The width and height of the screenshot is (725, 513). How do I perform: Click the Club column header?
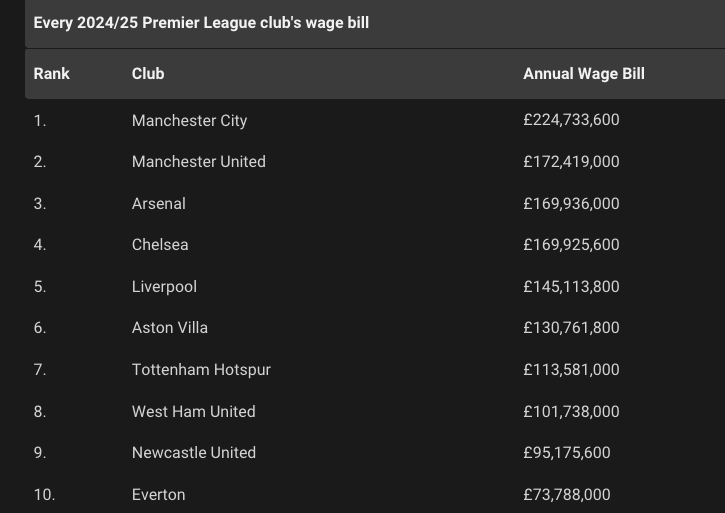click(x=148, y=74)
